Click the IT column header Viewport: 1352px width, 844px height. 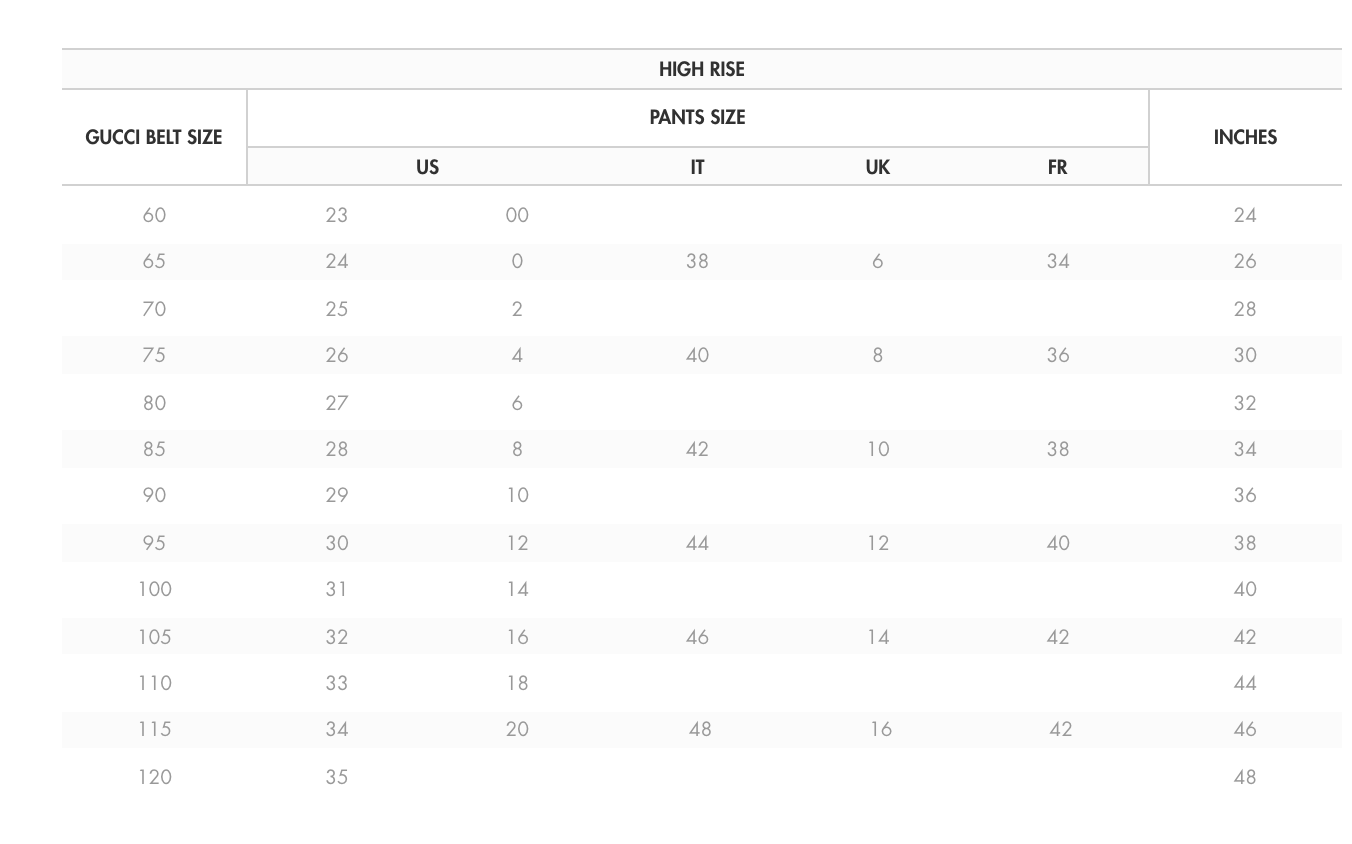click(x=697, y=167)
